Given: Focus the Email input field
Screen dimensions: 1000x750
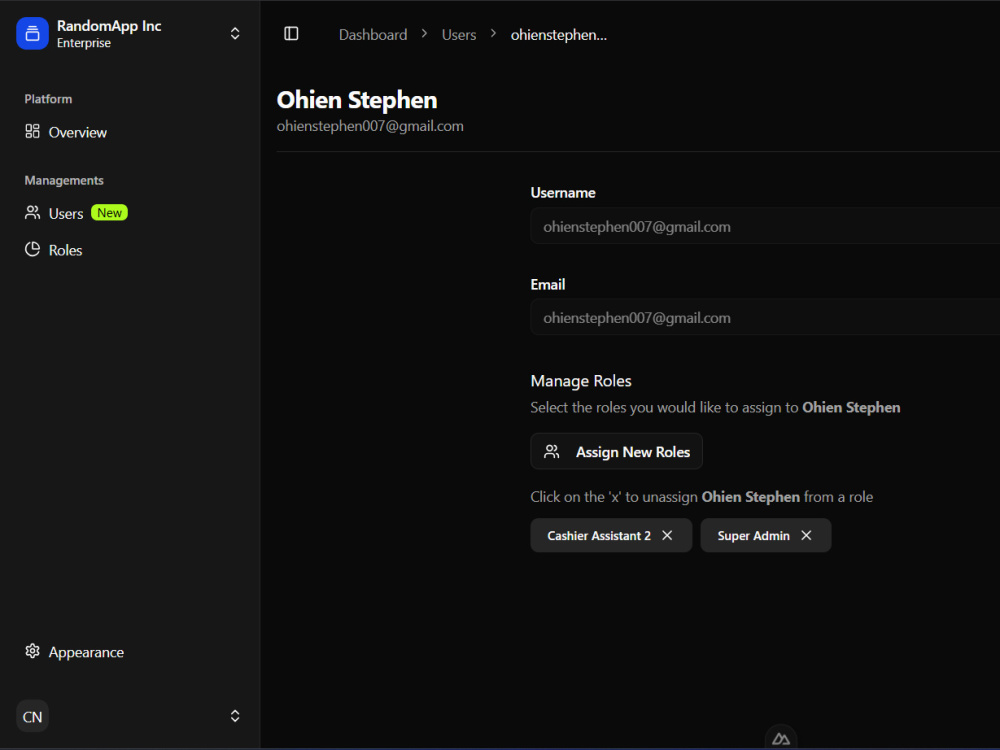Looking at the screenshot, I should pyautogui.click(x=765, y=317).
